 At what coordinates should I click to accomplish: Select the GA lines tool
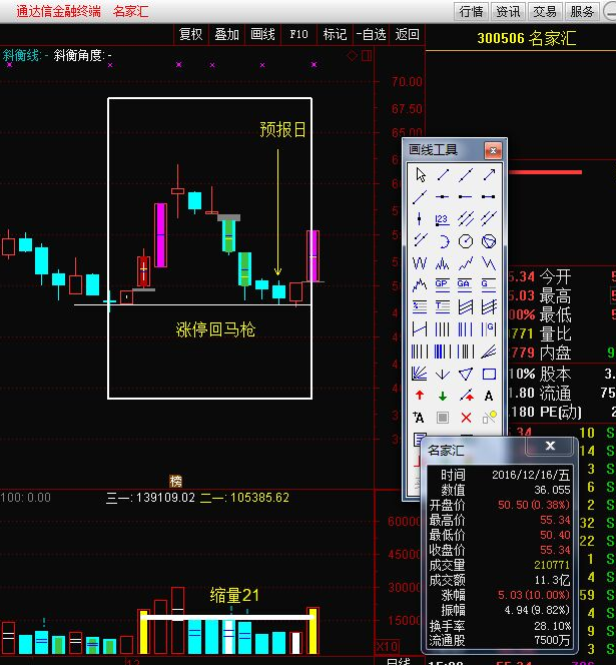tap(466, 285)
